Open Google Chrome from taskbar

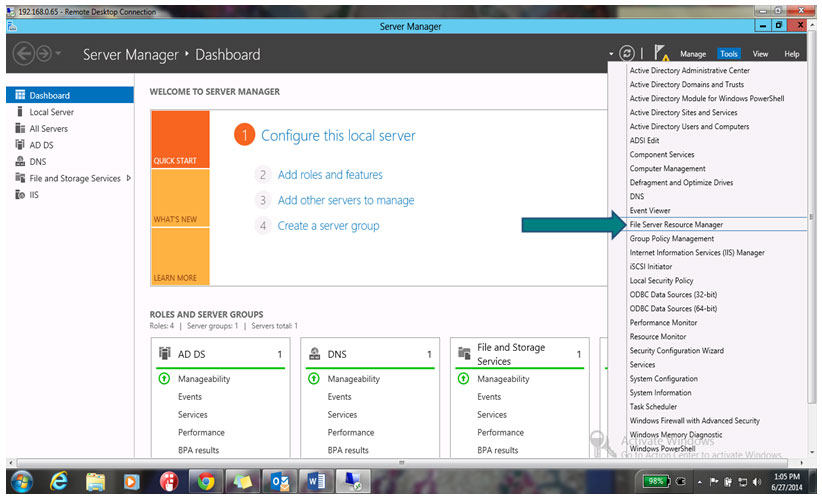pos(206,481)
